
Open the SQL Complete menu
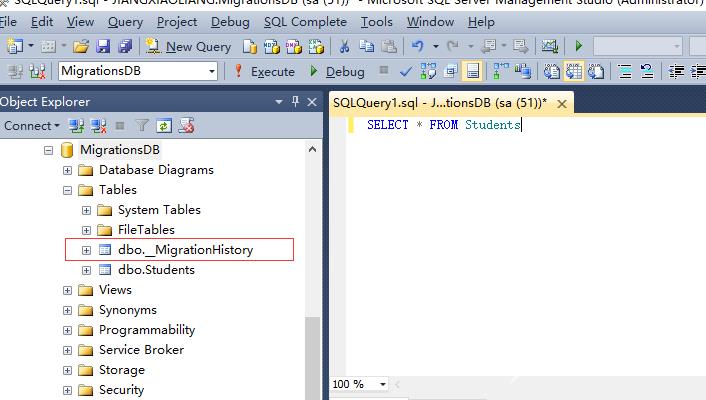(305, 22)
